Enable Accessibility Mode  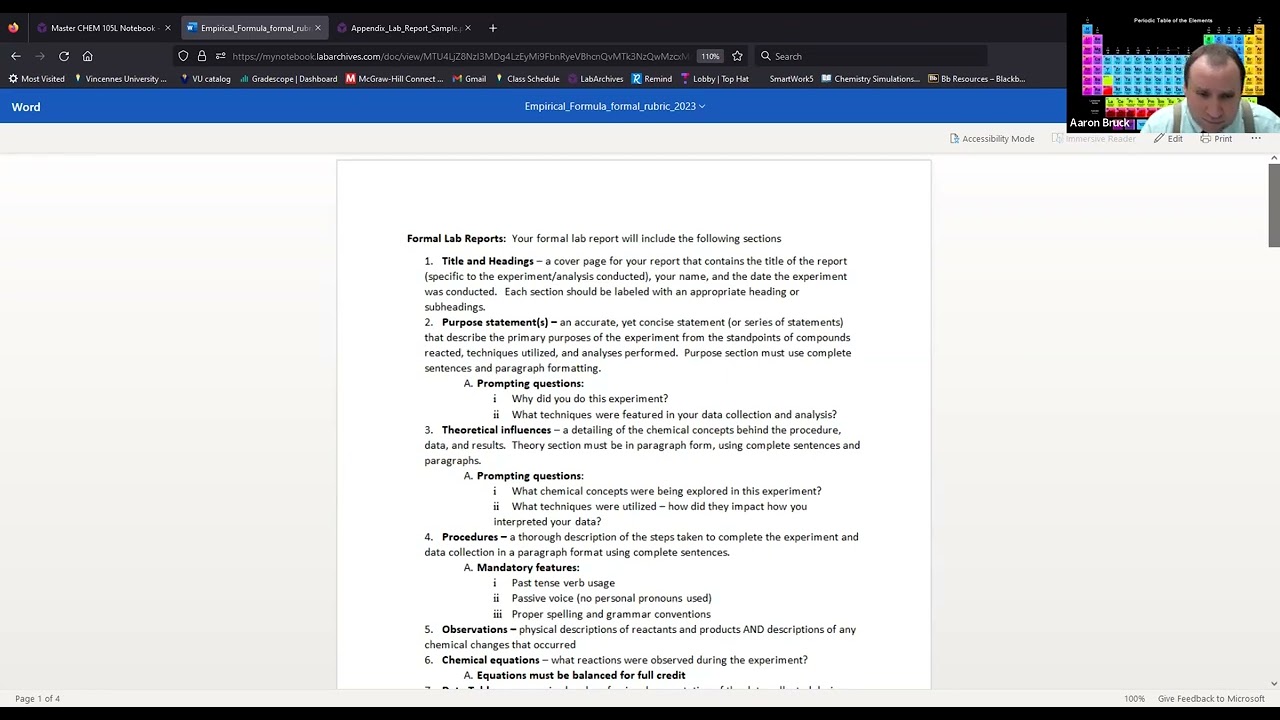pos(992,139)
